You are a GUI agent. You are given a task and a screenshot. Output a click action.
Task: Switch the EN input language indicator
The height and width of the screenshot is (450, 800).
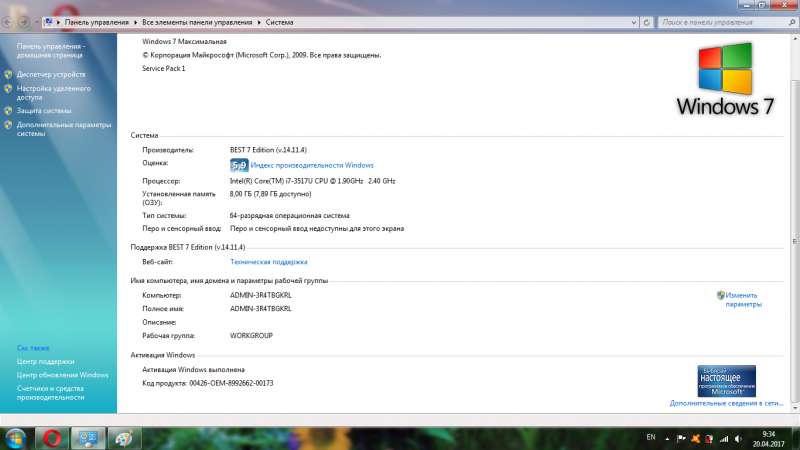[x=651, y=438]
